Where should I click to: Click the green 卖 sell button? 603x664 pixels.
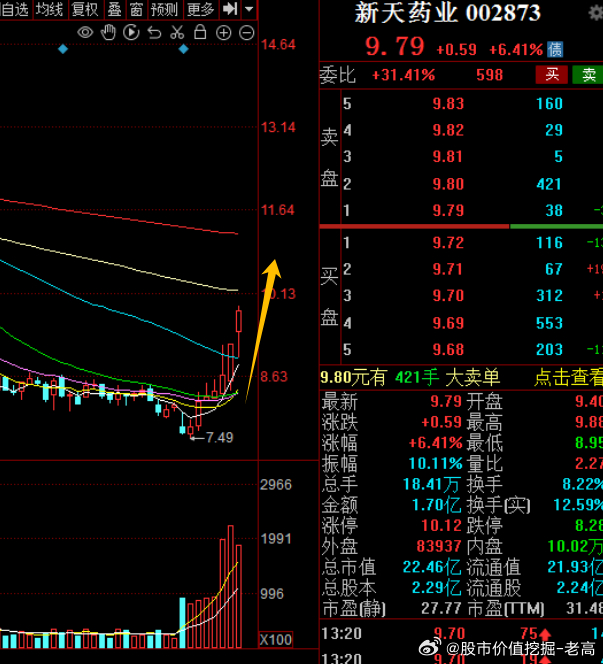coord(588,75)
